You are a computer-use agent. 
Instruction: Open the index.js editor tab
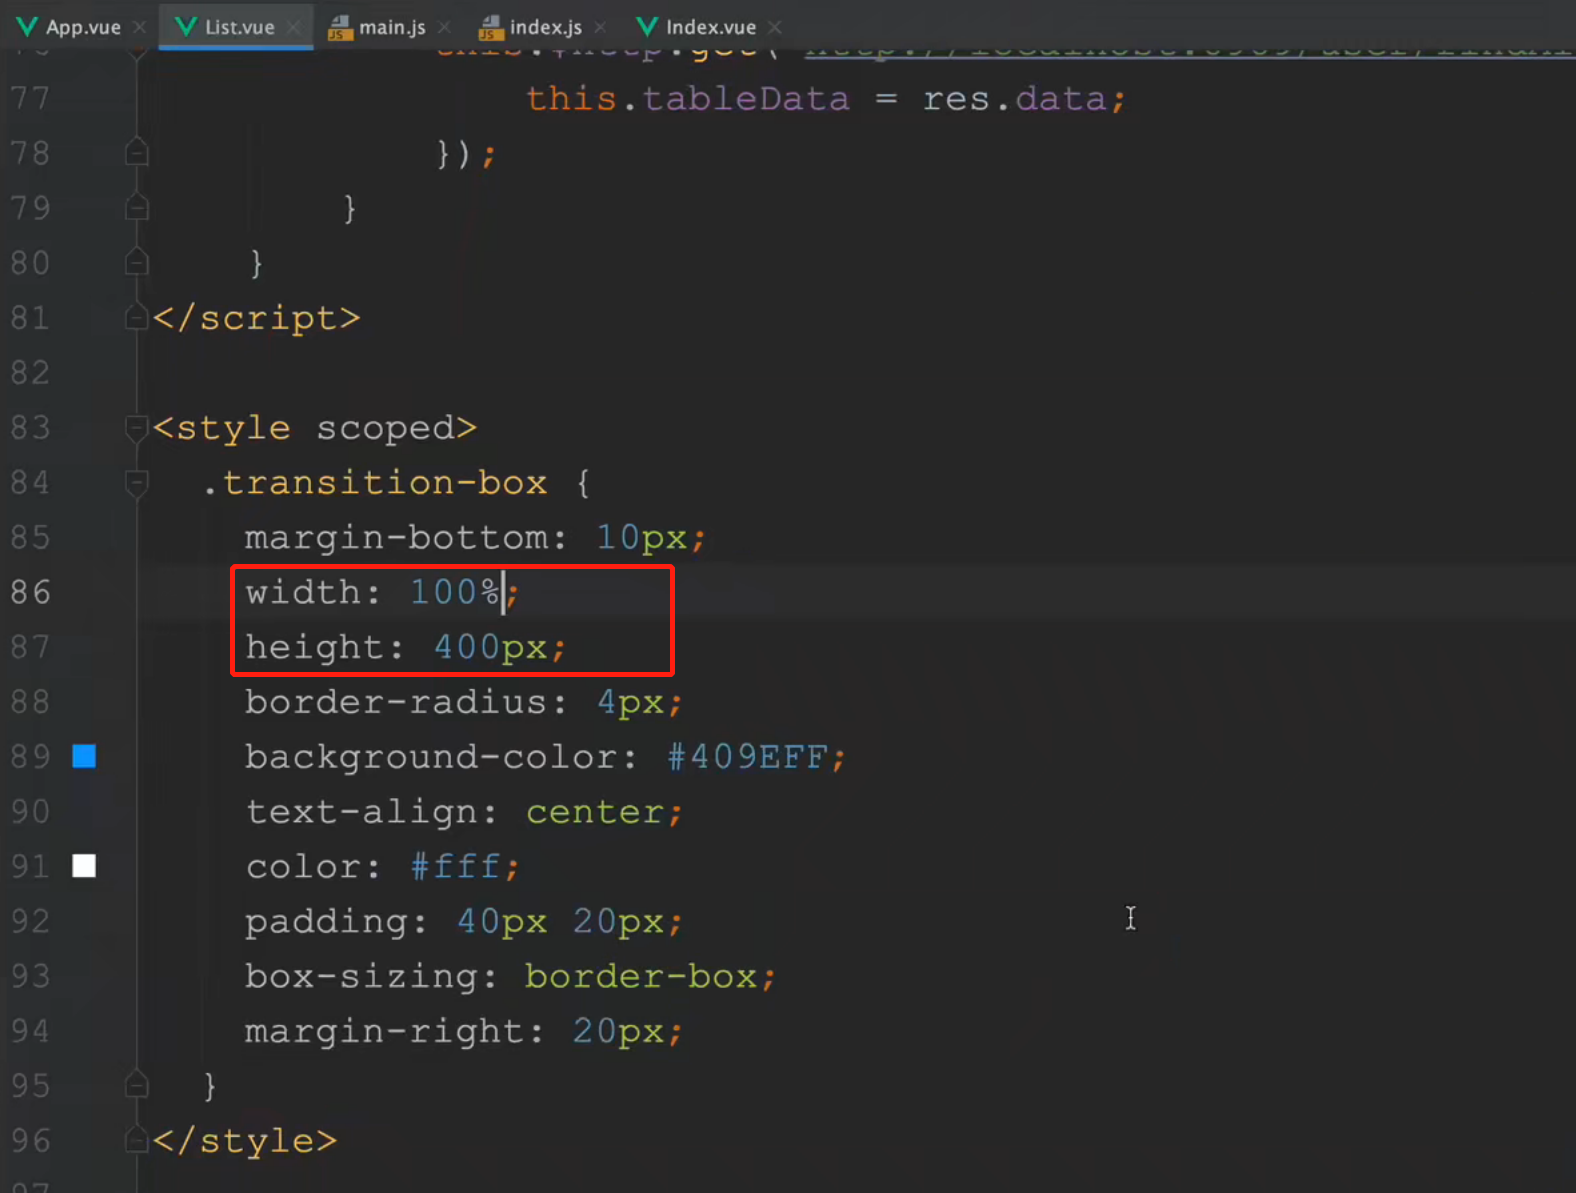[x=545, y=27]
